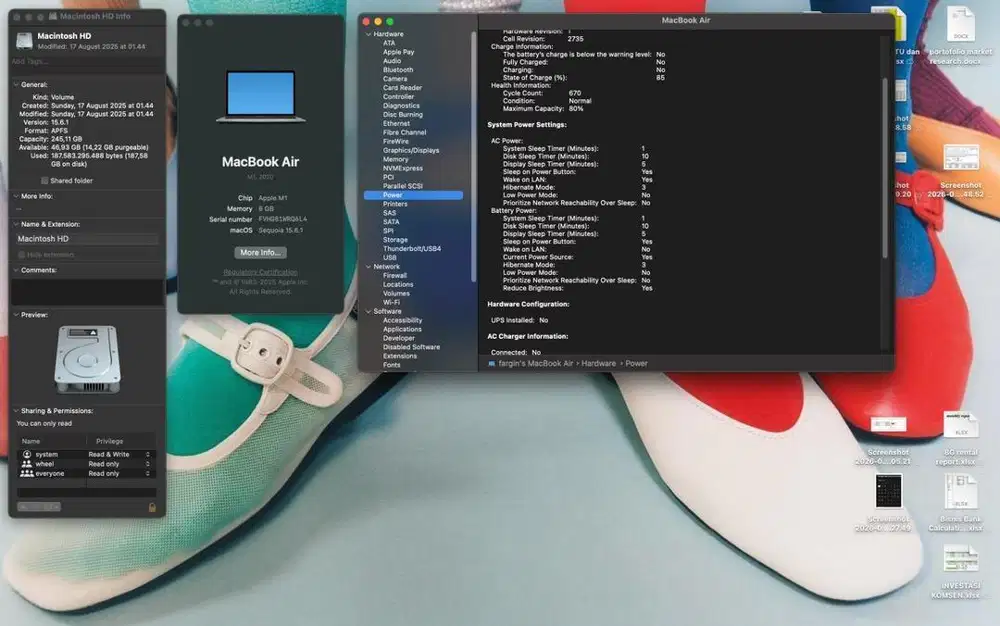Screen dimensions: 1000x626
Task: Select the everyone group icon in the permissions list
Action: click(x=27, y=473)
